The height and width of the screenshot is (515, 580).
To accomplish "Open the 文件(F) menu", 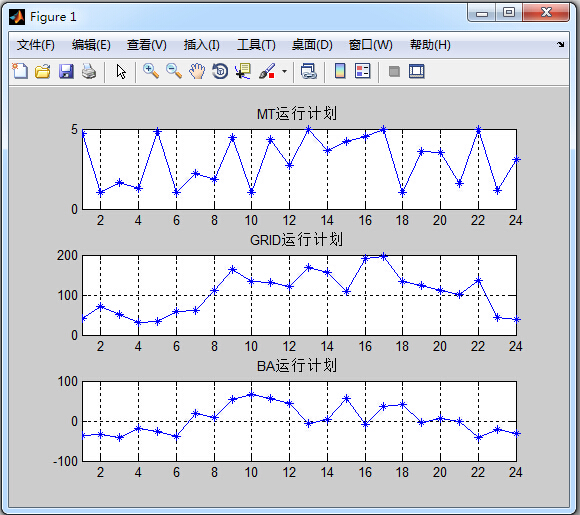I will pyautogui.click(x=36, y=45).
